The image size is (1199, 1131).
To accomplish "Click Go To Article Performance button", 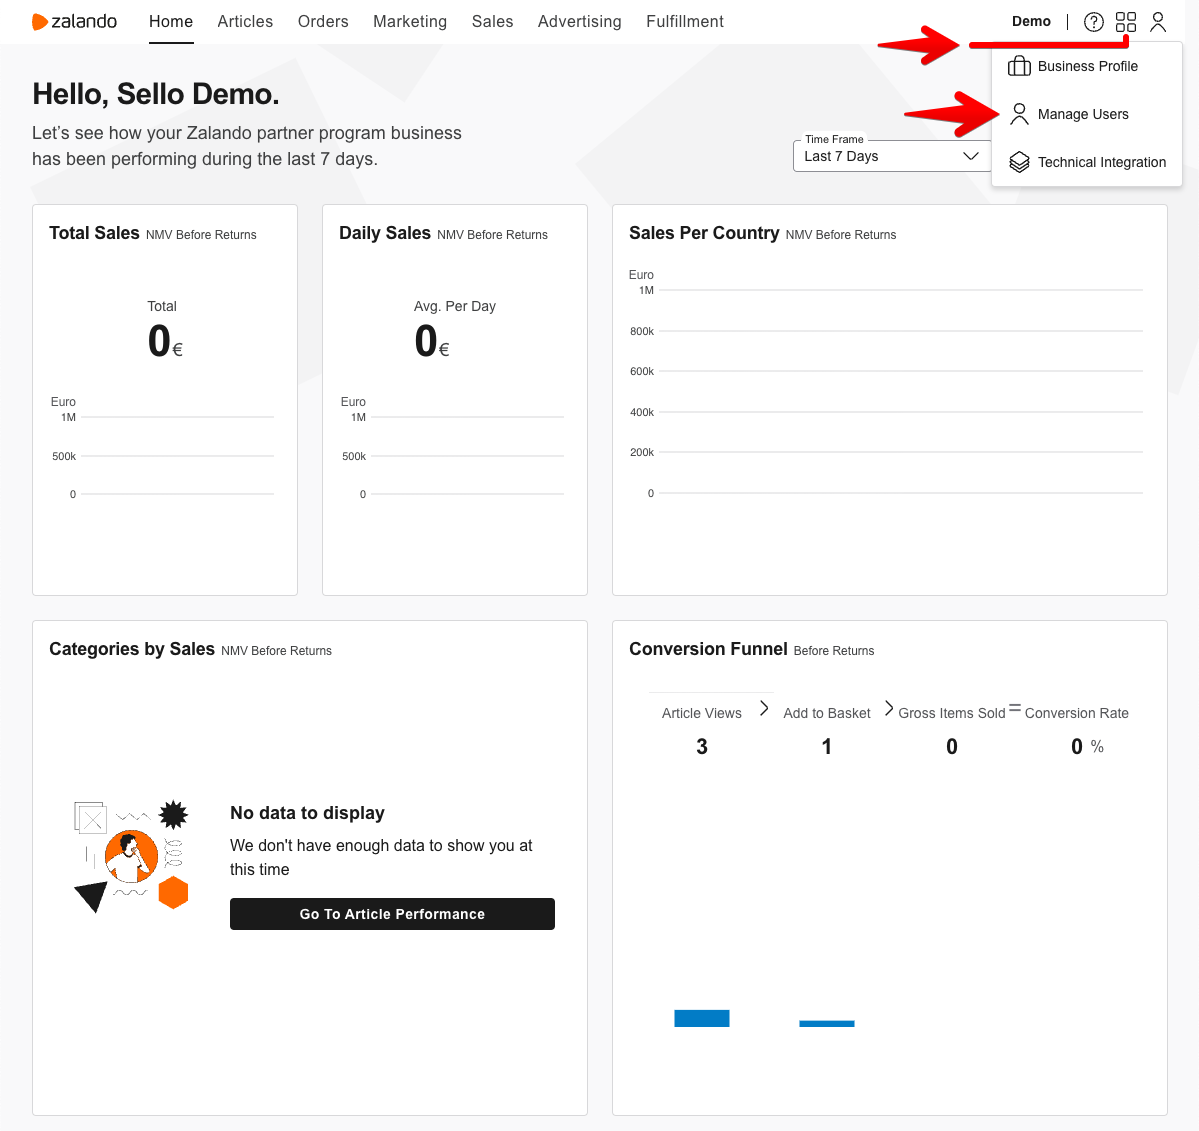I will coord(392,914).
